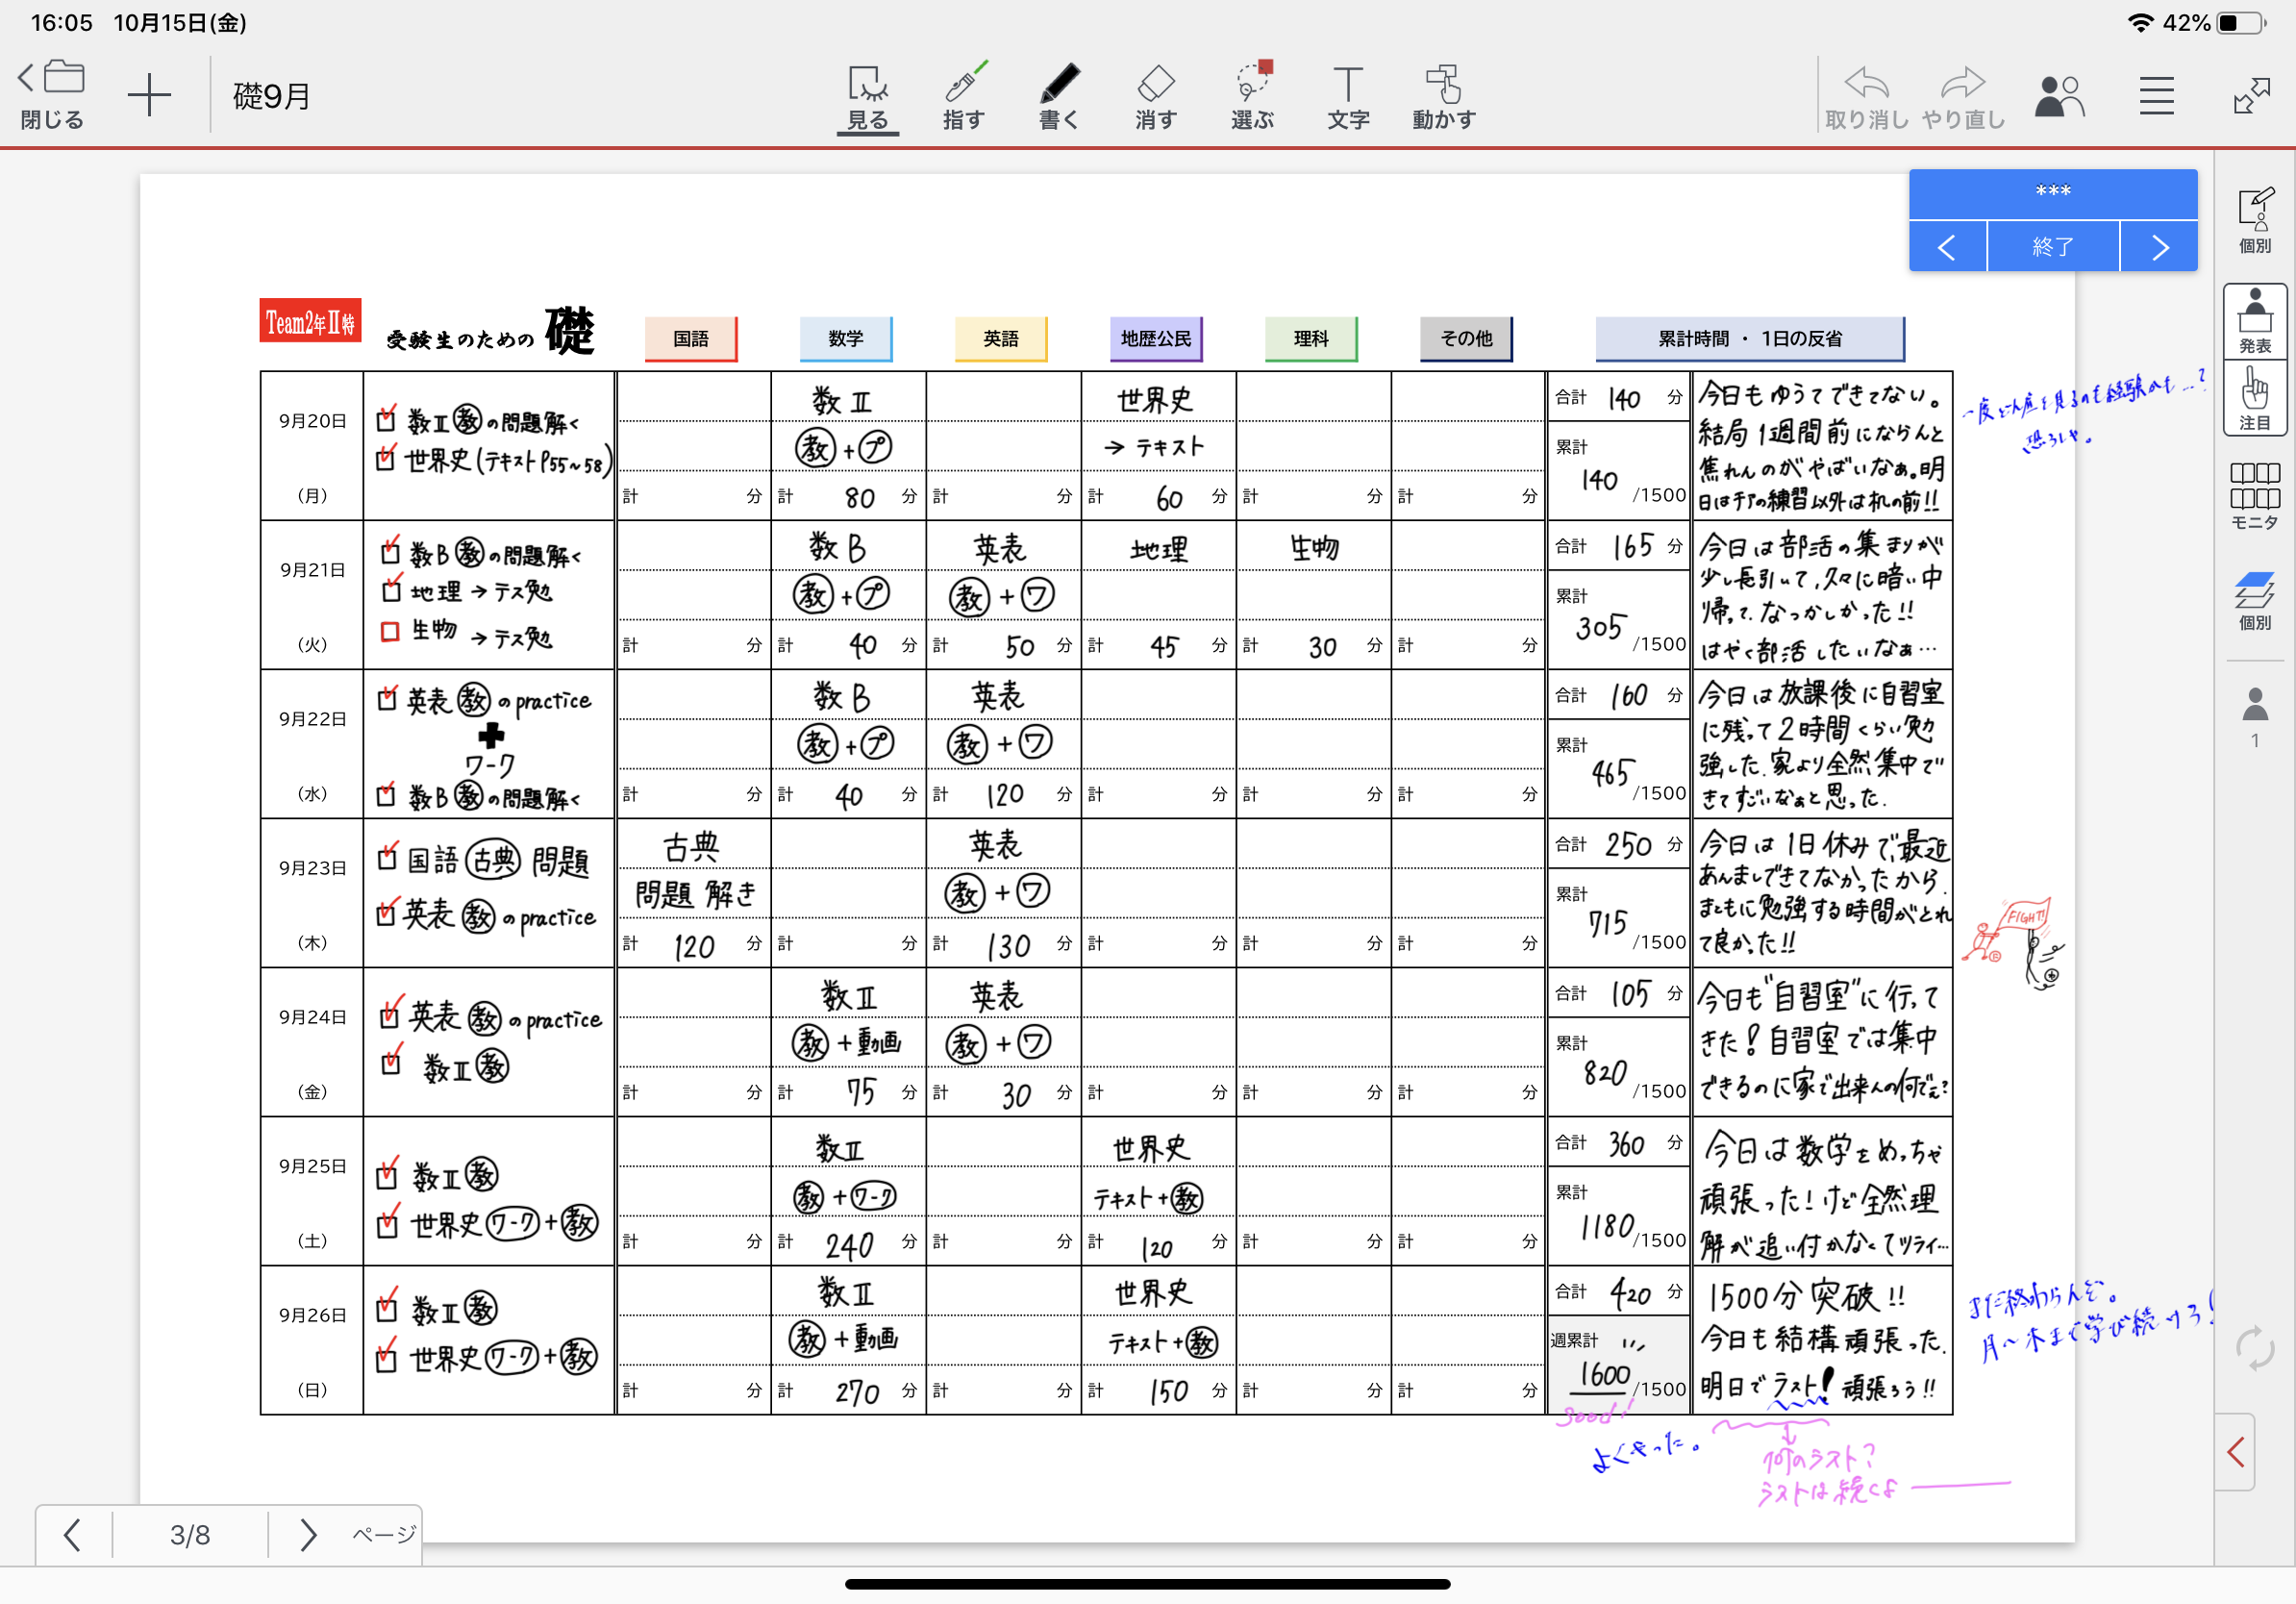
Task: Switch to the 見る view mode
Action: point(867,96)
